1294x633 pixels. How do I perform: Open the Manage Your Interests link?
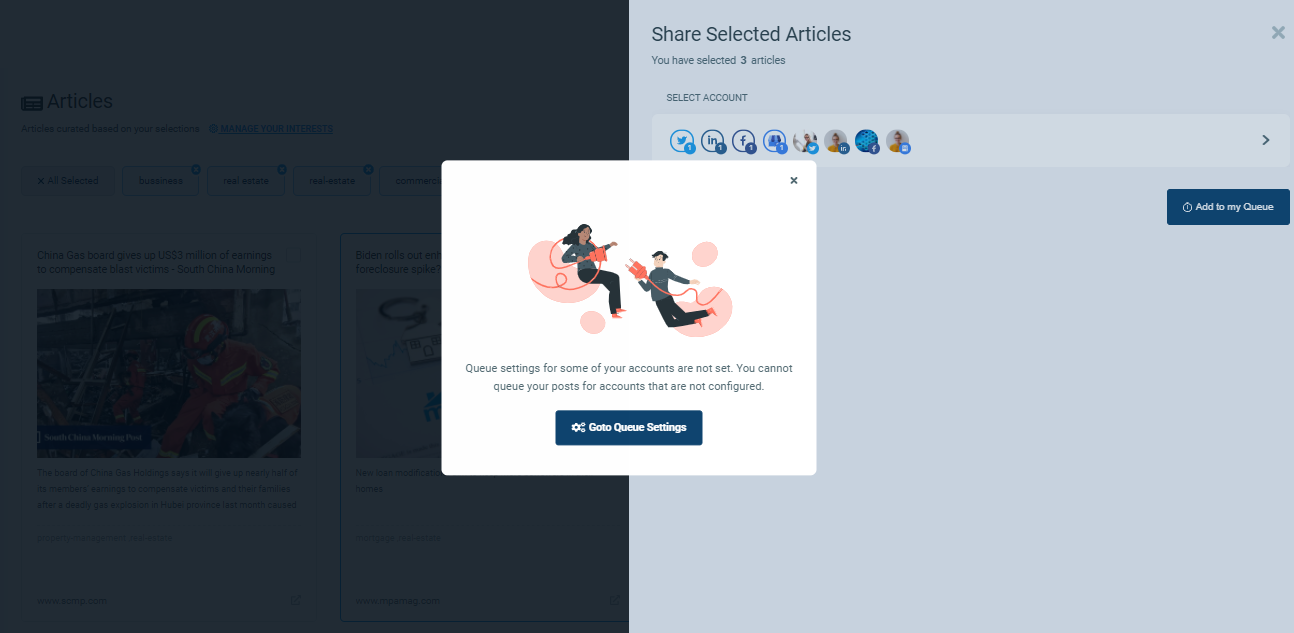click(x=277, y=129)
